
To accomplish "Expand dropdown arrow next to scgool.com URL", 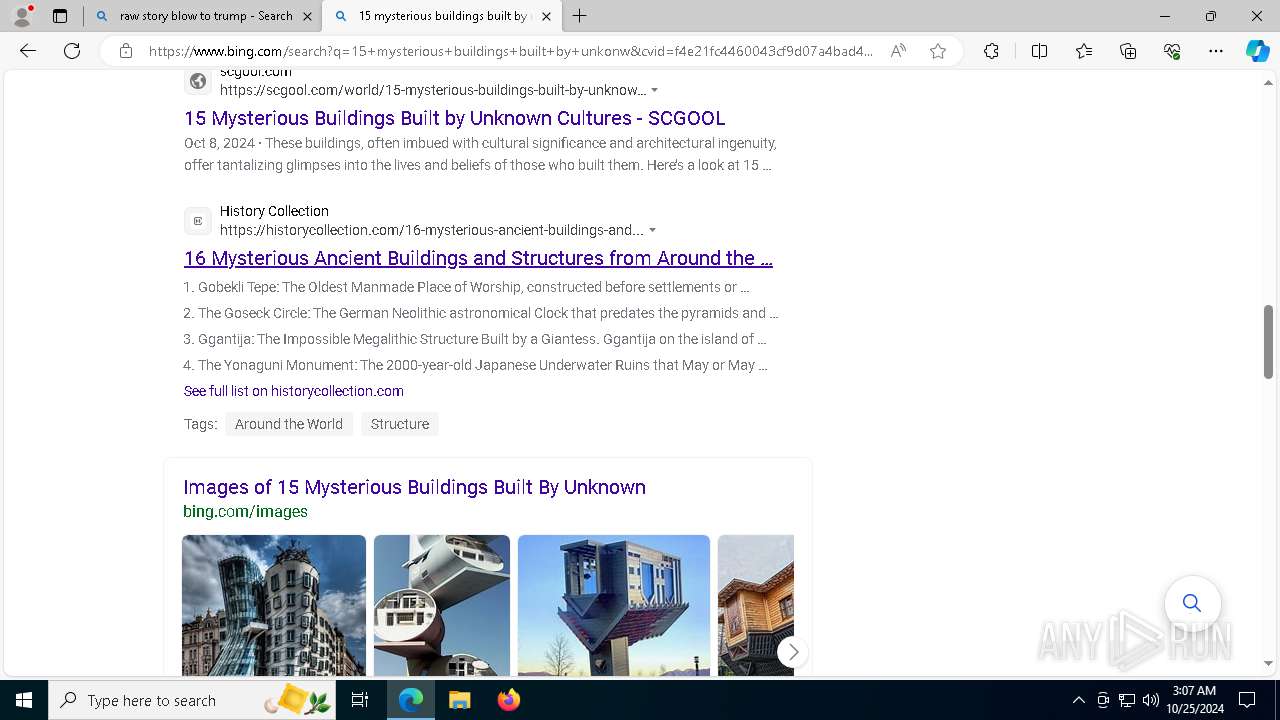I will [654, 90].
